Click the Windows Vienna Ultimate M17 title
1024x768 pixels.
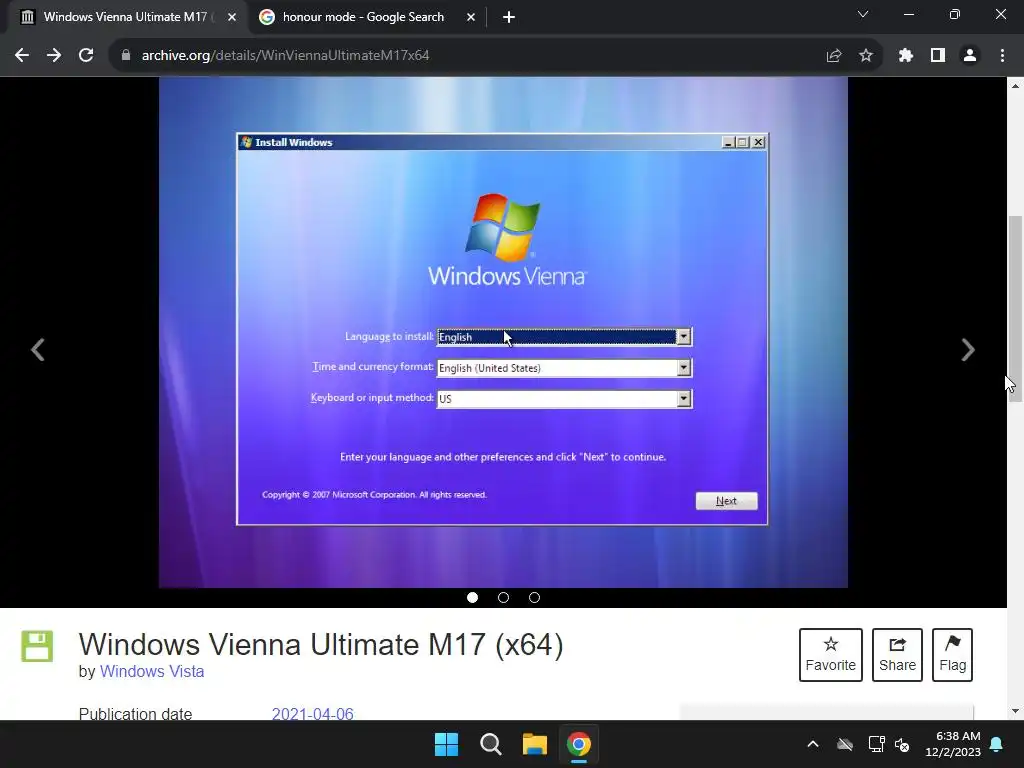[x=321, y=645]
